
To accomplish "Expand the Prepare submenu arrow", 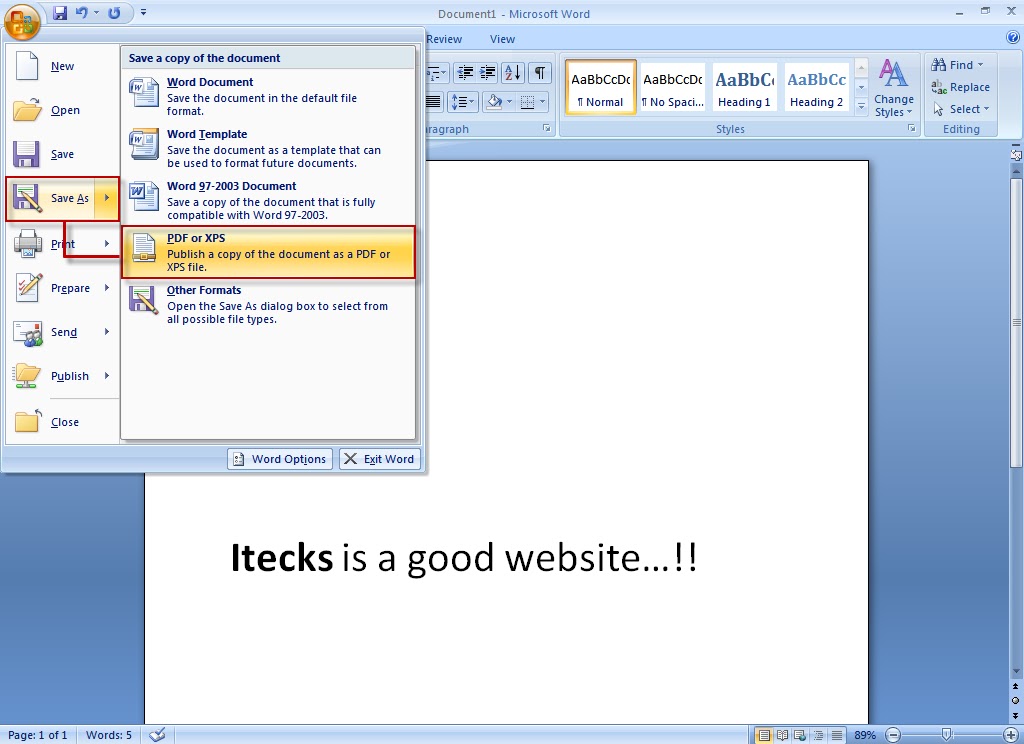I will (x=107, y=288).
